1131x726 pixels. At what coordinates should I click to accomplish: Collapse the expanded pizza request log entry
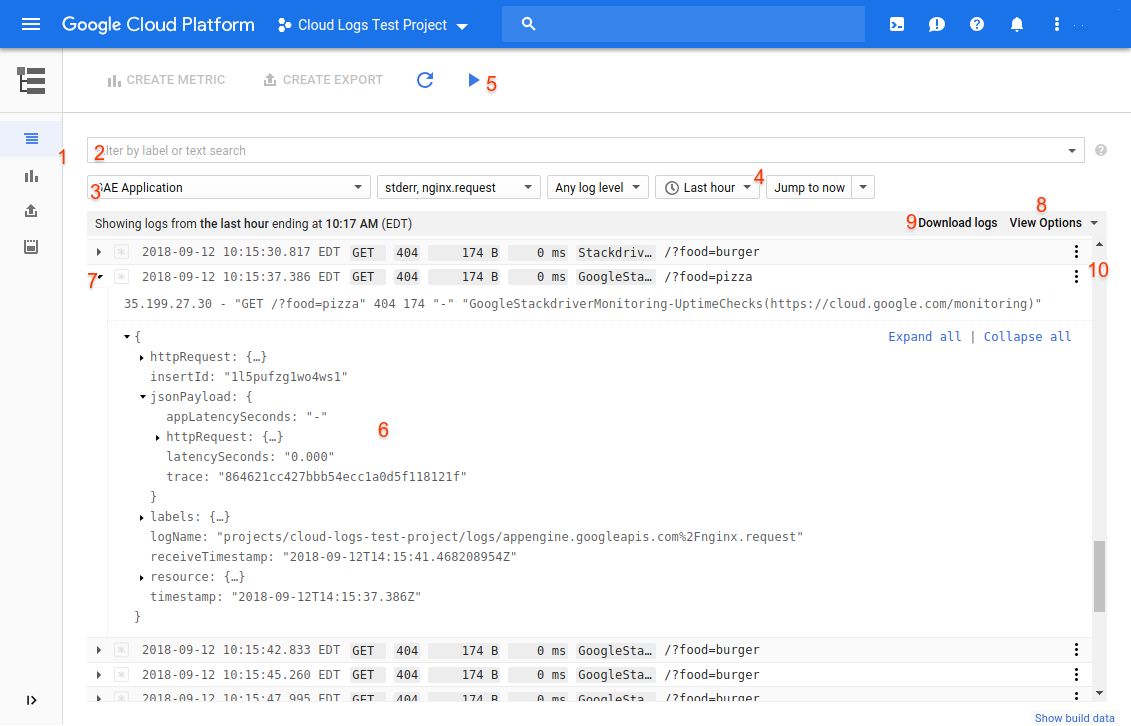[x=98, y=276]
